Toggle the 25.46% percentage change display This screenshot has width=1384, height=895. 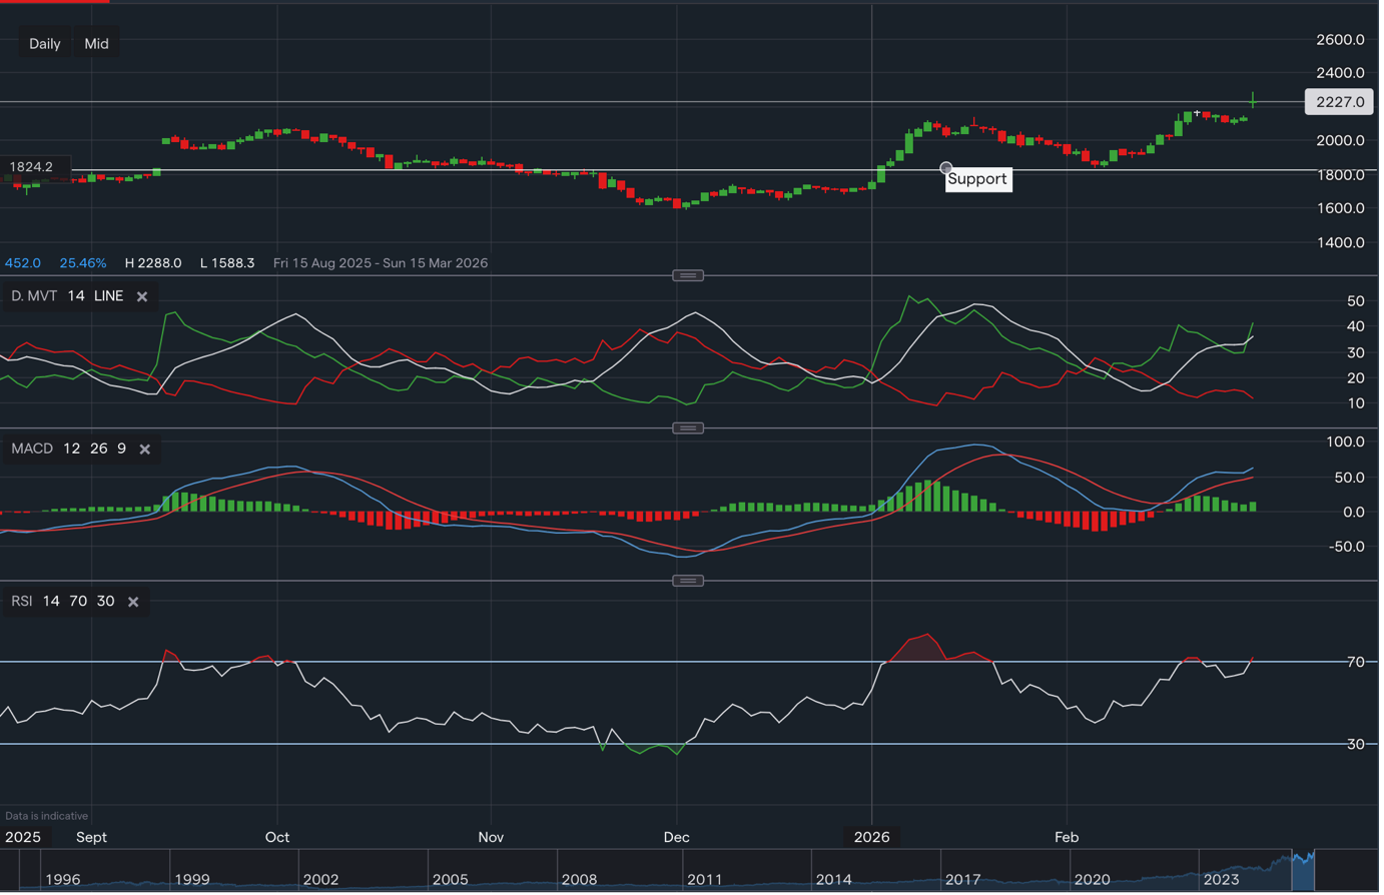83,262
